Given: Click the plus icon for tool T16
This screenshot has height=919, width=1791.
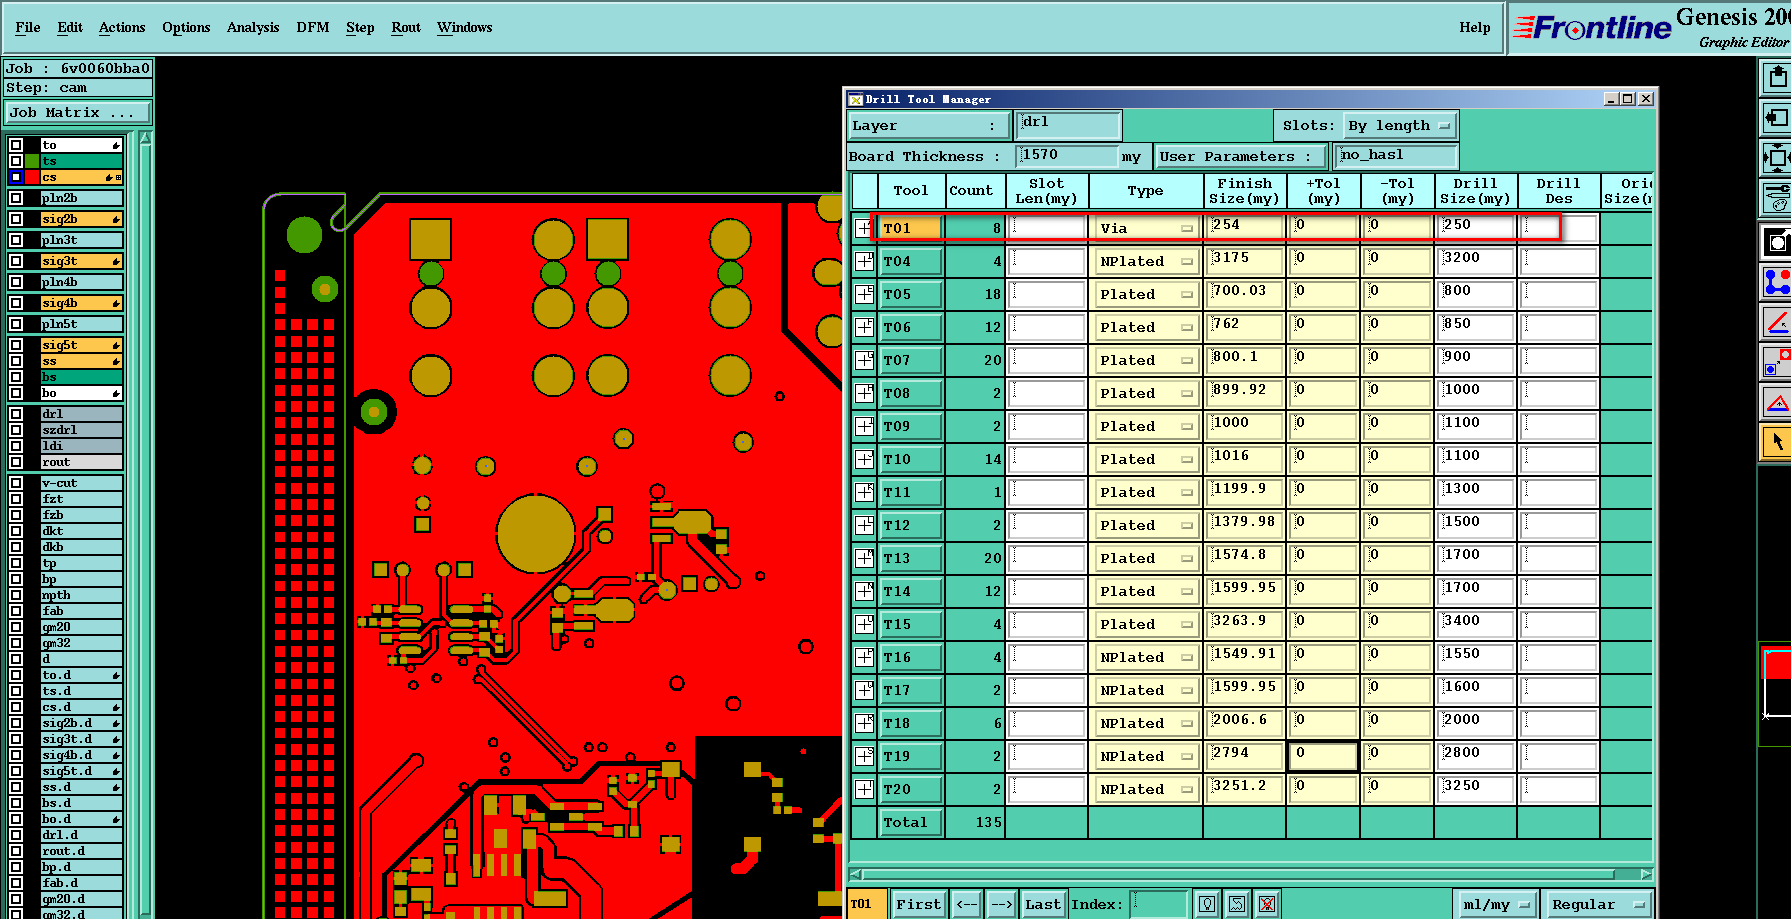Looking at the screenshot, I should [x=864, y=657].
